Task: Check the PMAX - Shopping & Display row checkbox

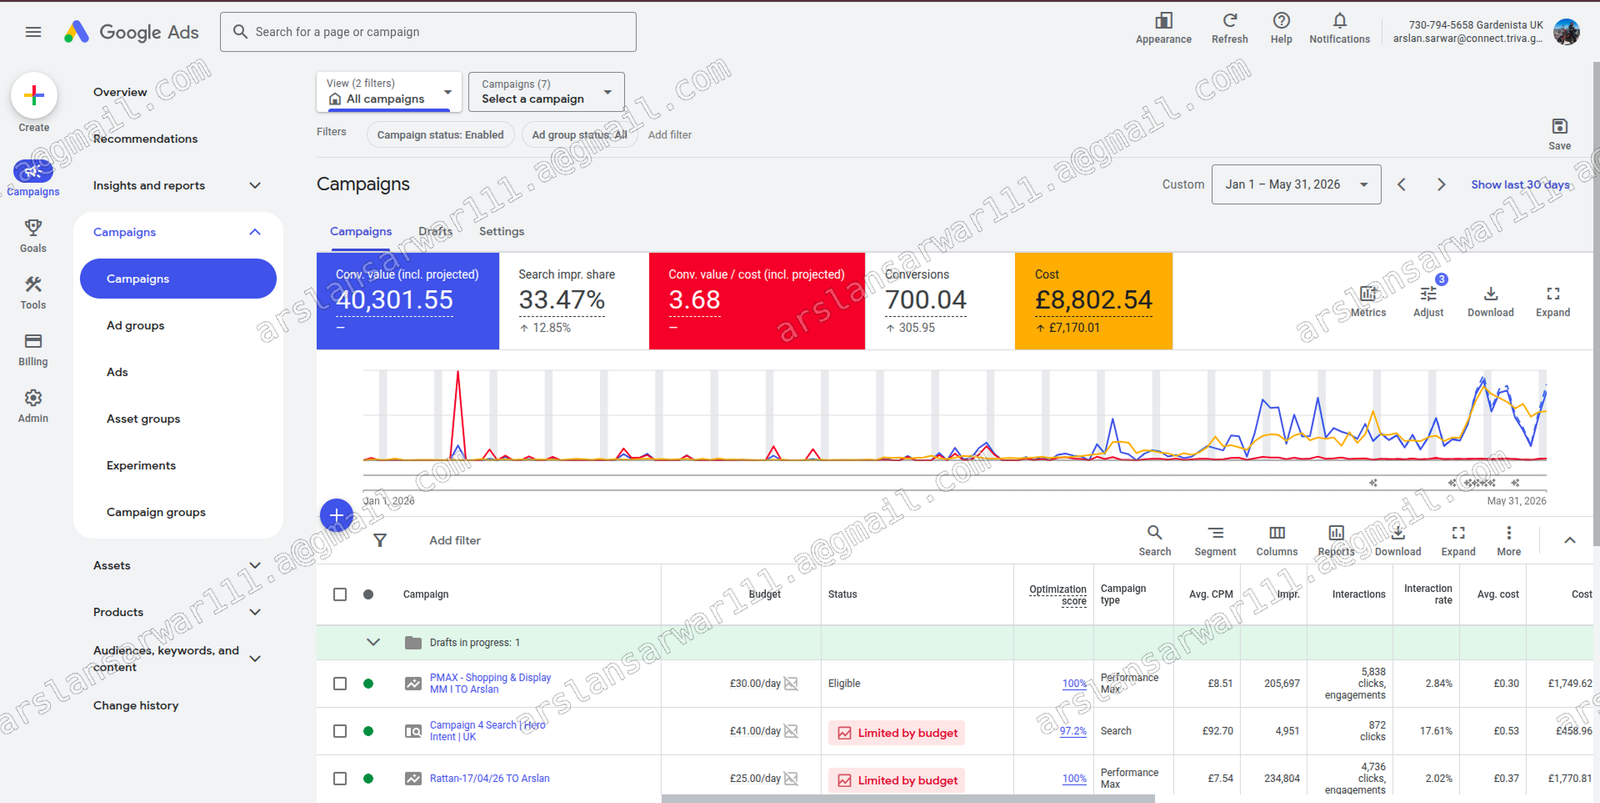Action: (340, 684)
